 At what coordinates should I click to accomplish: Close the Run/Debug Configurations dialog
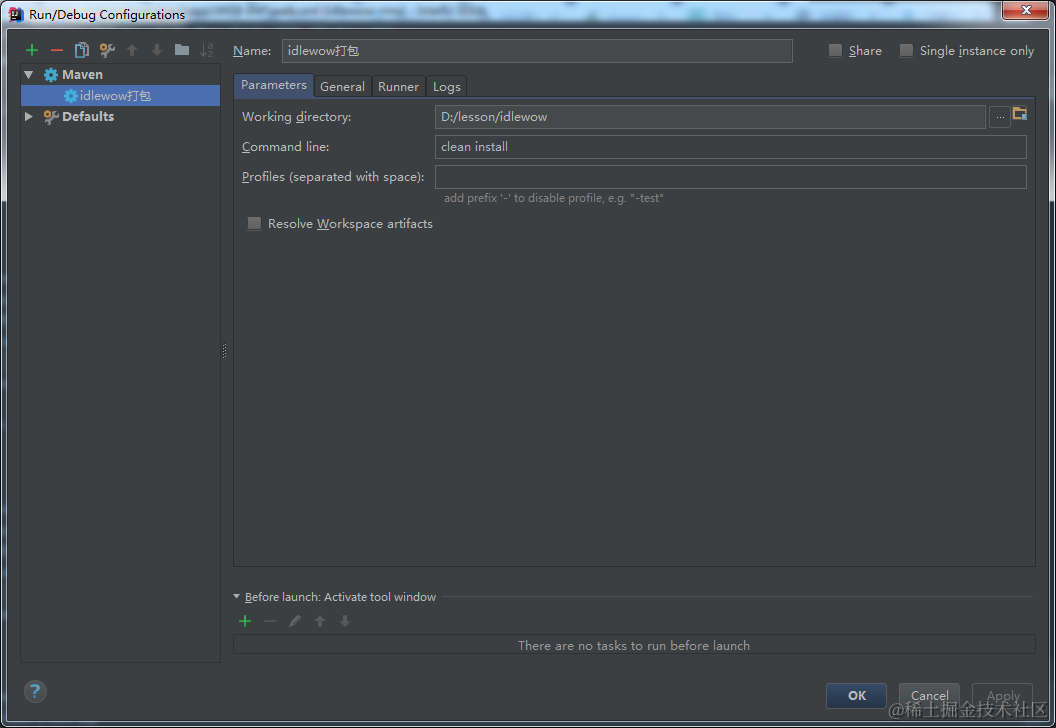1026,9
